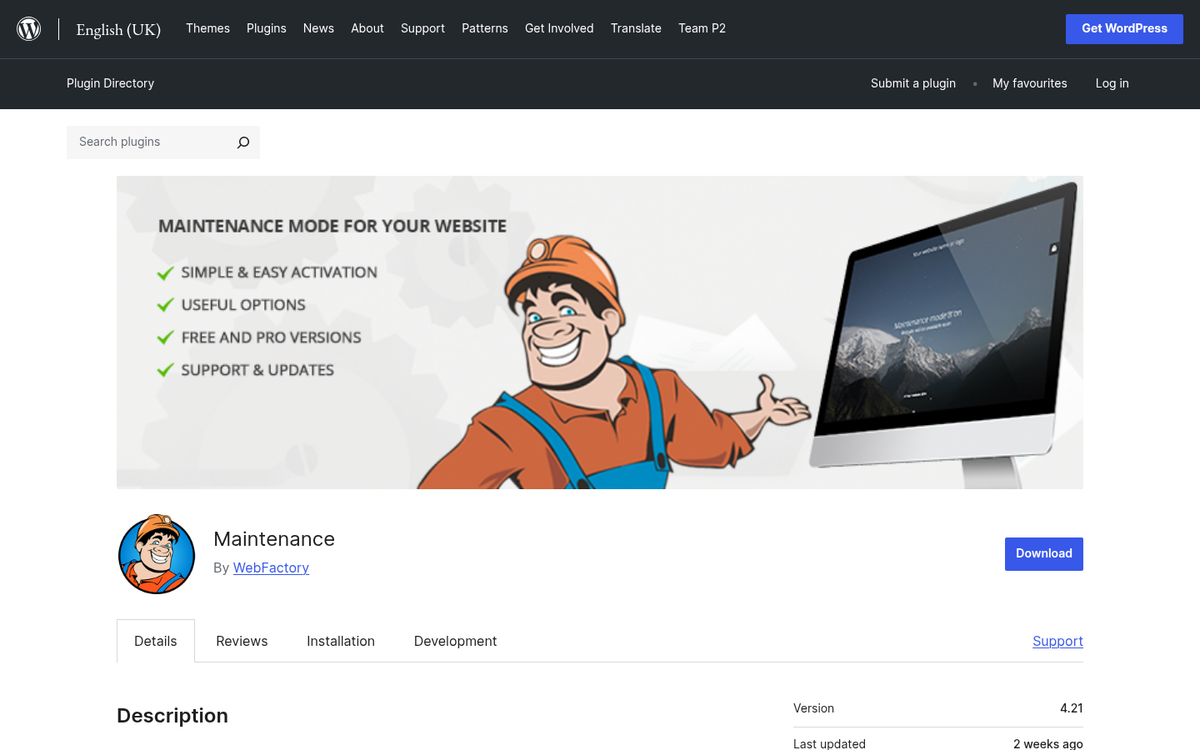
Task: Open the Support link near the tabs
Action: (x=1057, y=641)
